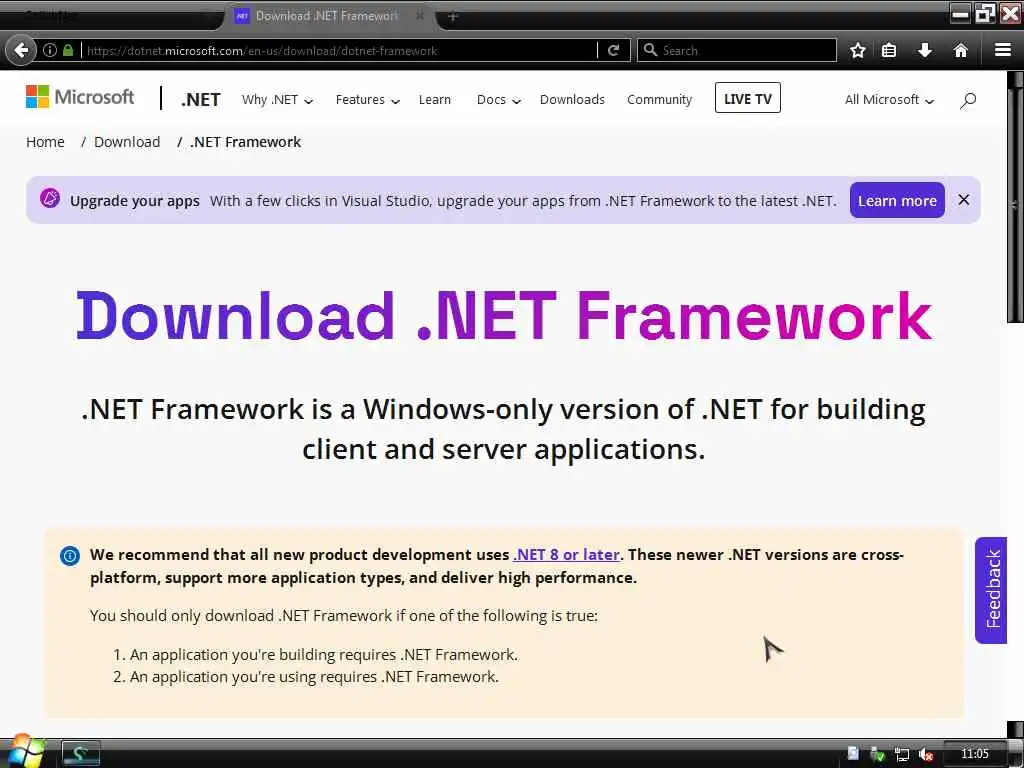Click the blue info icon in recommendation box

click(x=70, y=556)
